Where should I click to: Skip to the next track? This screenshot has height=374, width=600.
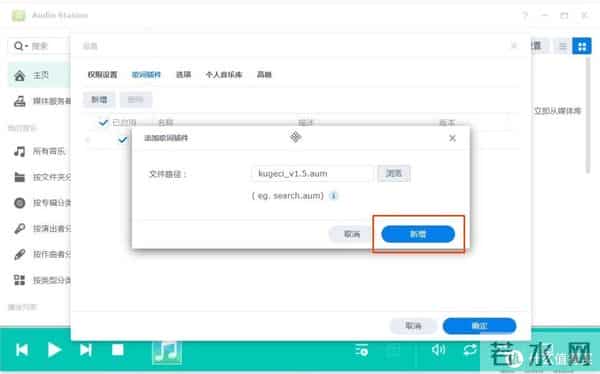tap(86, 350)
